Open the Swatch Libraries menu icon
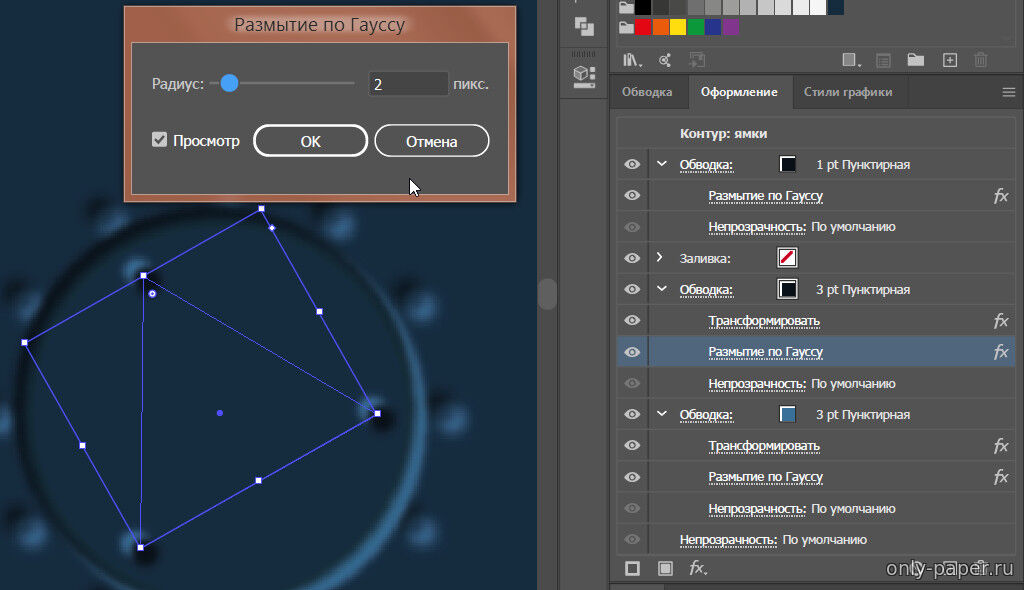 (x=632, y=60)
